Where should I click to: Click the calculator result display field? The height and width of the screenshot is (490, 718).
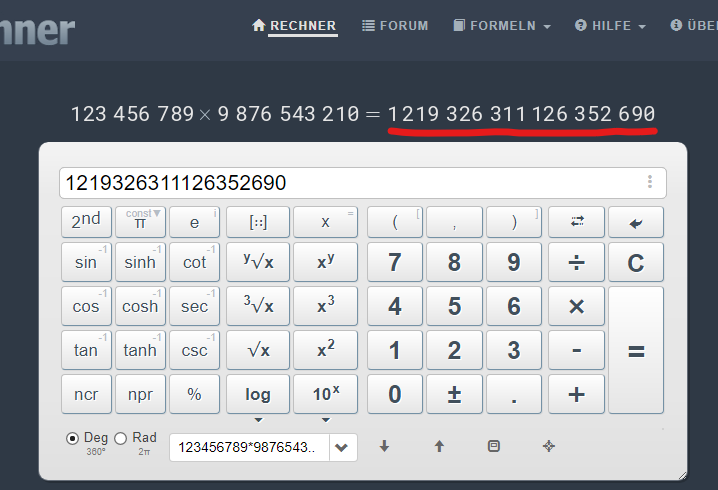[350, 183]
